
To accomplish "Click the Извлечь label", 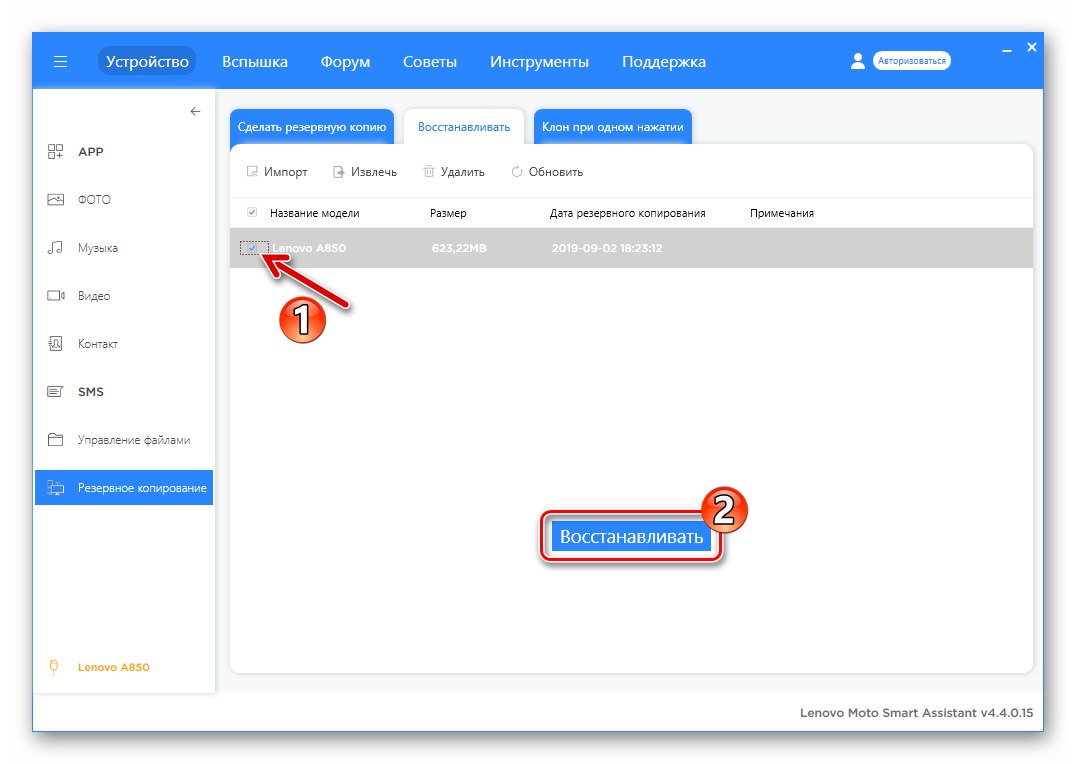I will point(373,172).
